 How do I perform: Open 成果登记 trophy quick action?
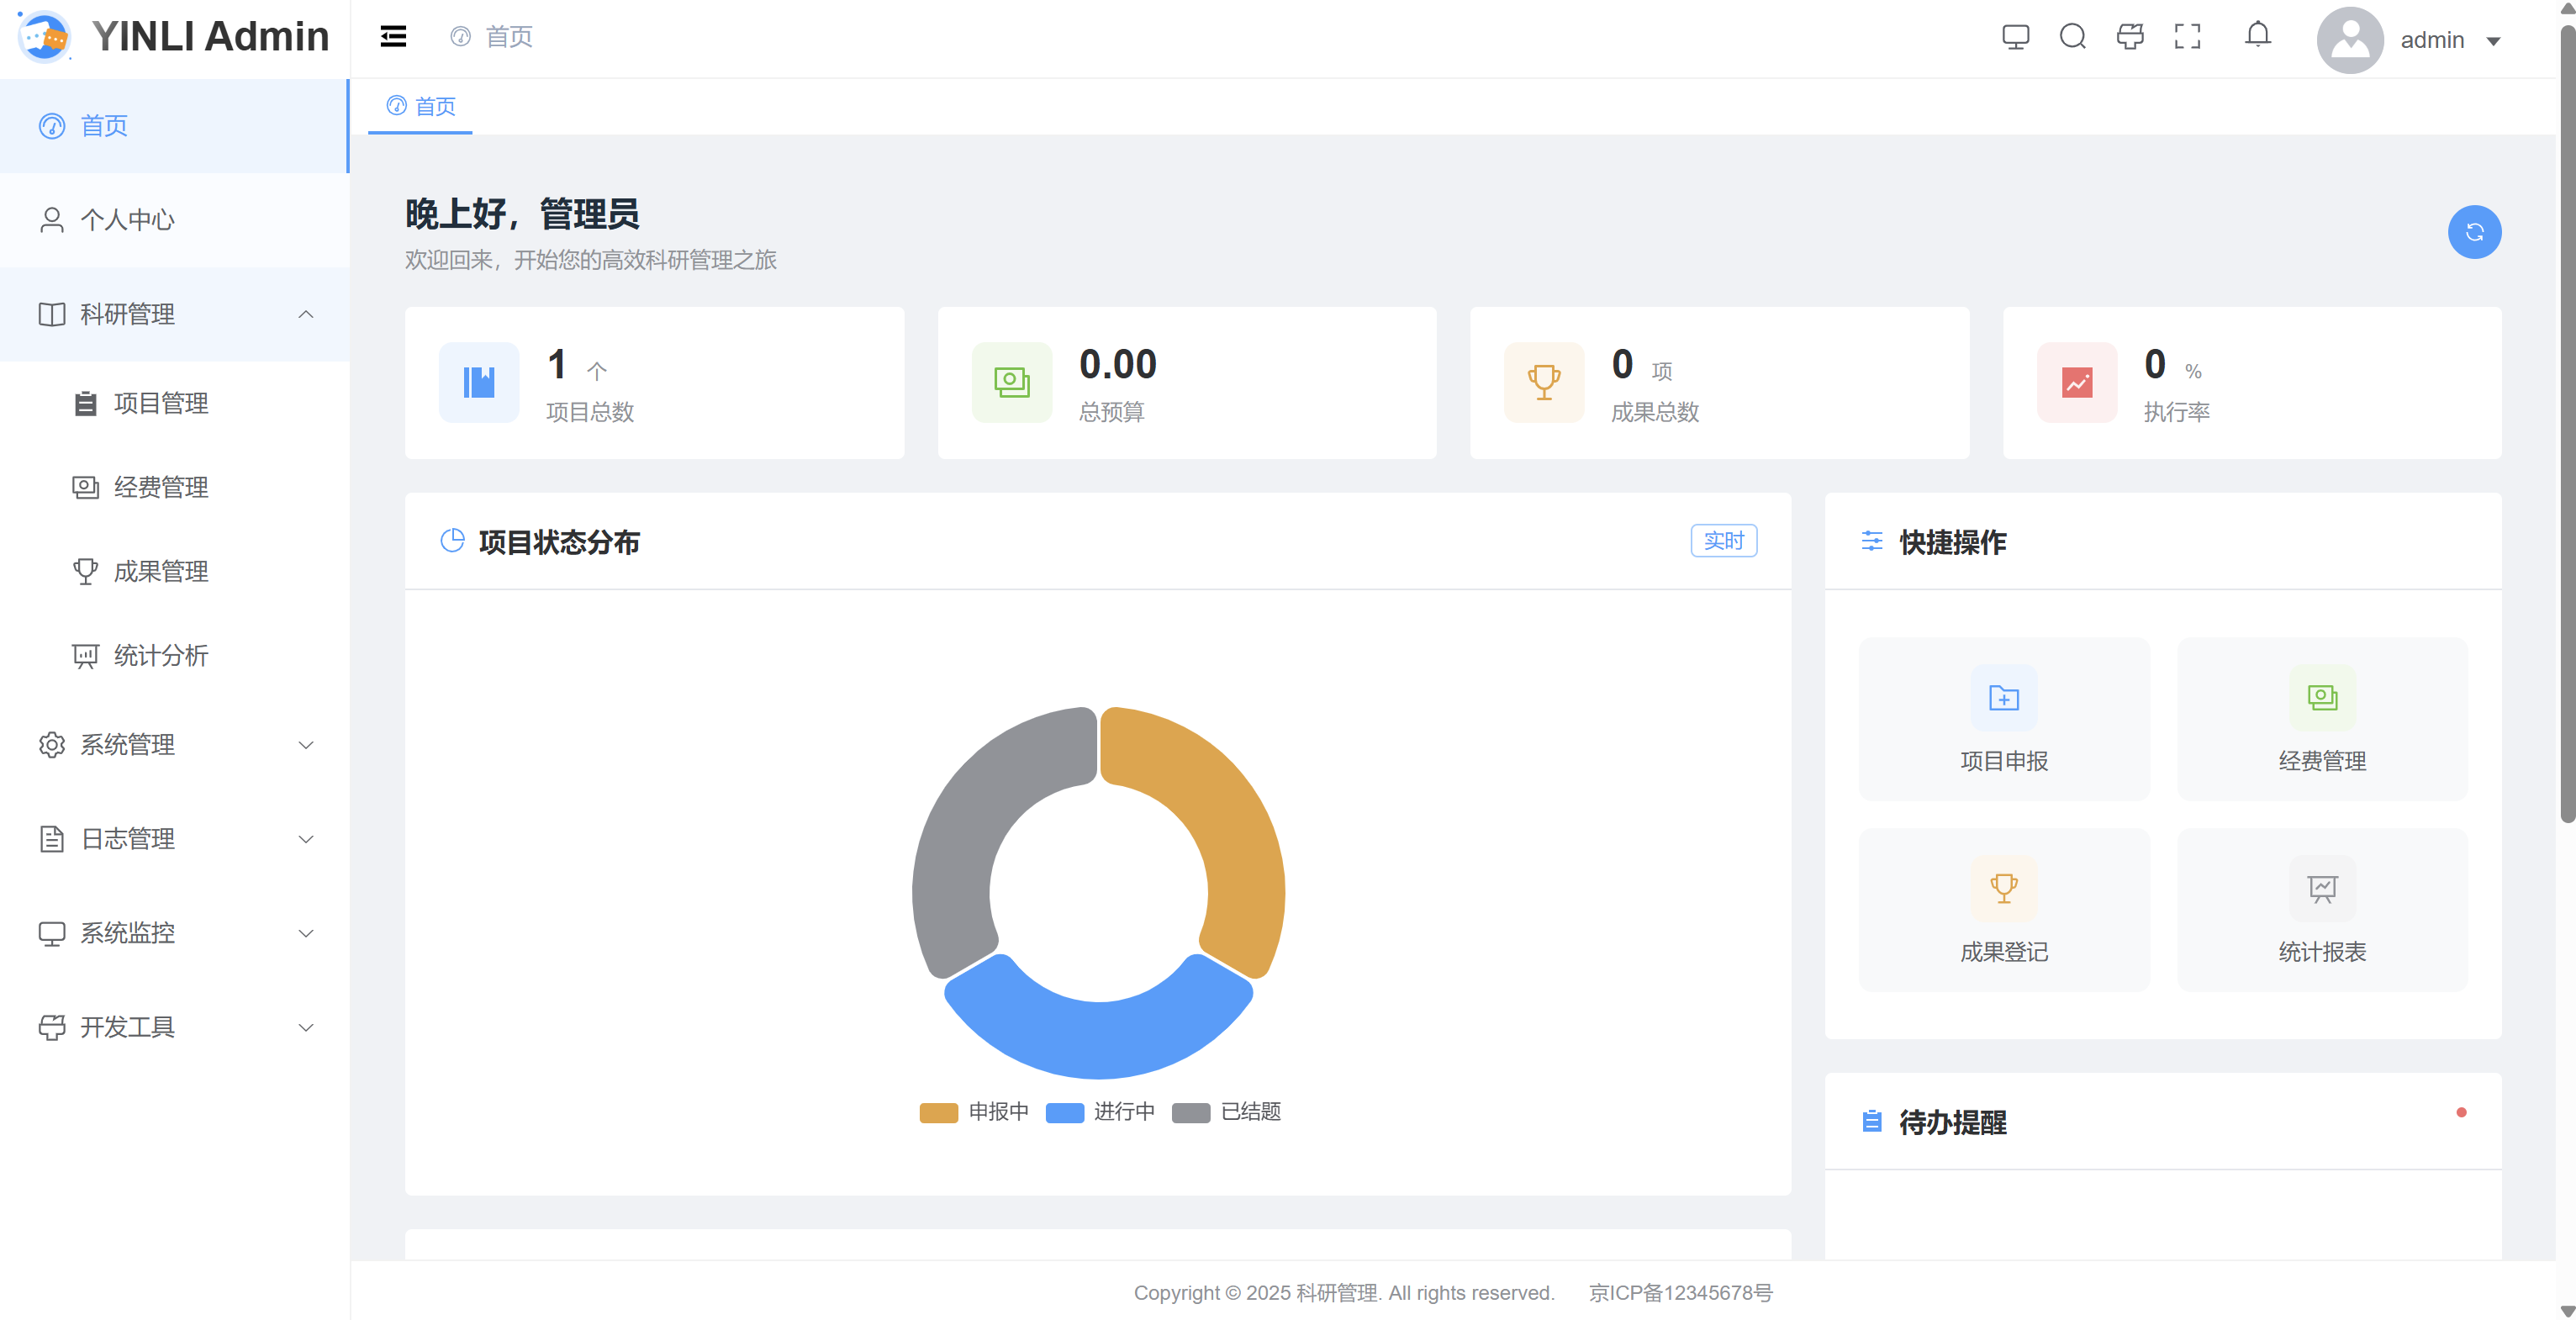[2003, 910]
